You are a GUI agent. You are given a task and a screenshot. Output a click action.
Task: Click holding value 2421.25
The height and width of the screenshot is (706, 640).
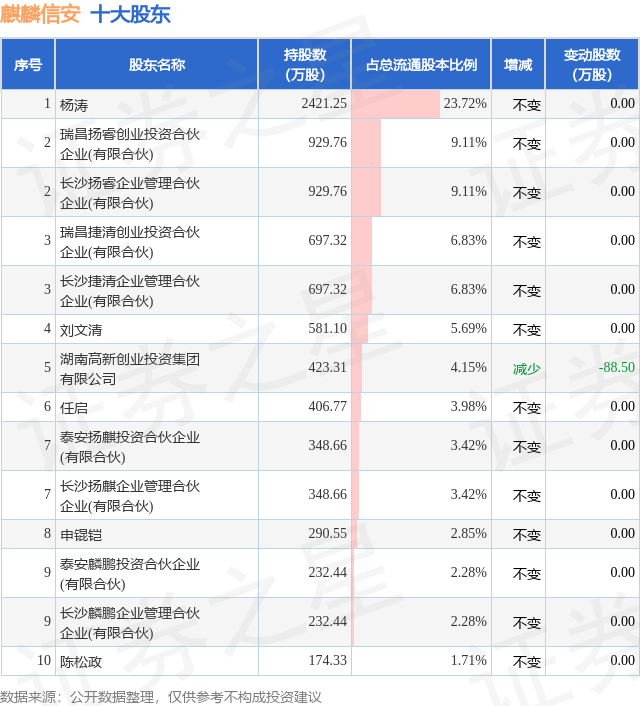click(x=324, y=103)
